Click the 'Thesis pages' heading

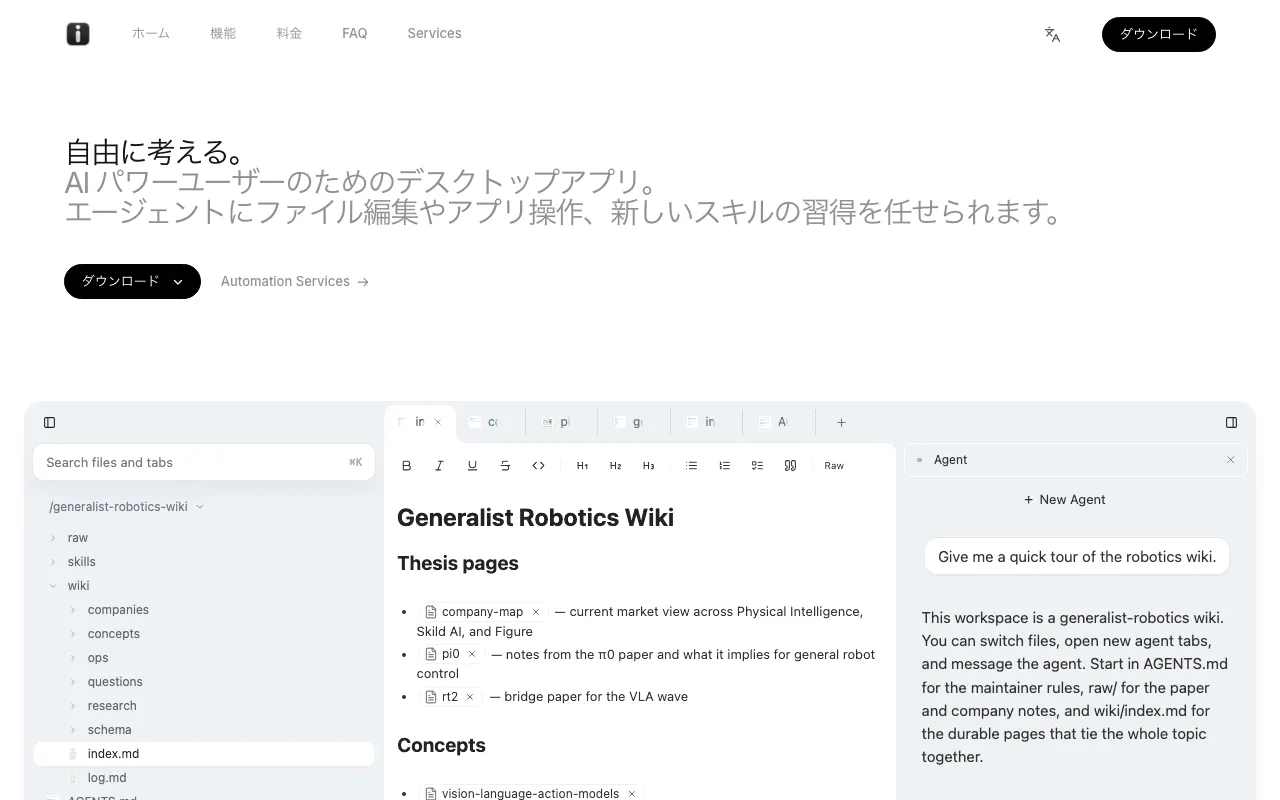(458, 564)
